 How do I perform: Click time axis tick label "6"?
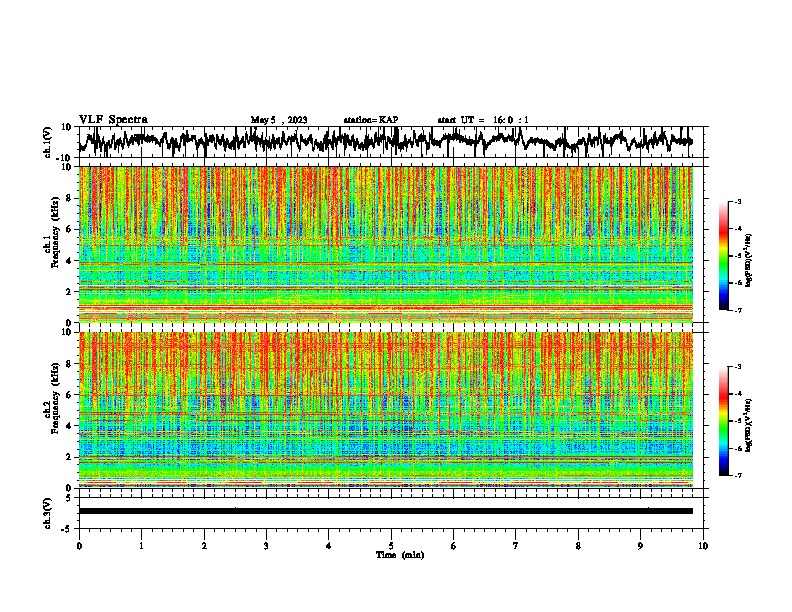coord(454,546)
